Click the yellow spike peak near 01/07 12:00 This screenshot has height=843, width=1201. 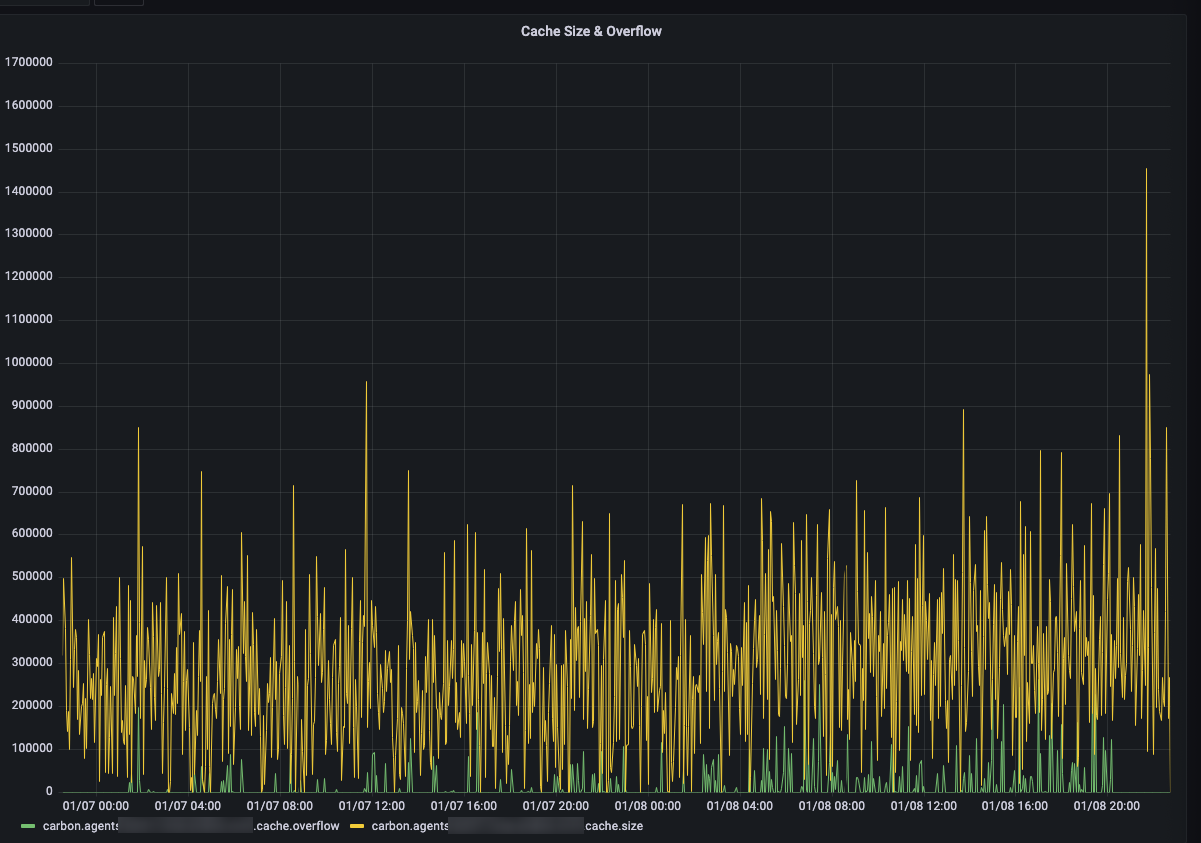click(x=366, y=383)
